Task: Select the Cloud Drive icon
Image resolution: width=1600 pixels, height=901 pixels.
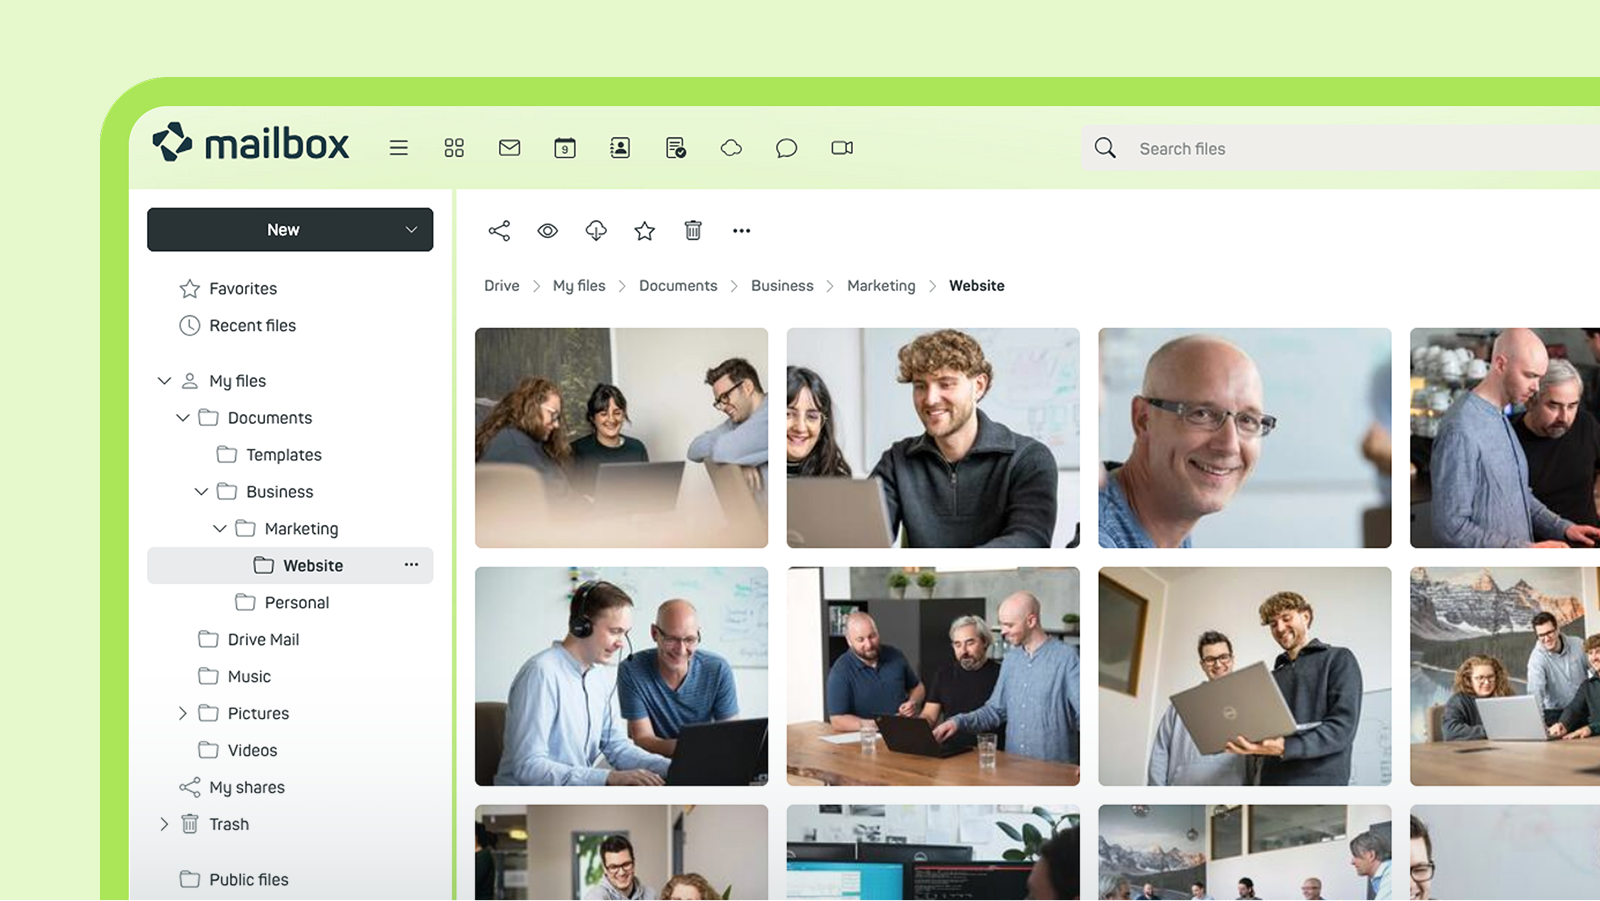Action: coord(731,147)
